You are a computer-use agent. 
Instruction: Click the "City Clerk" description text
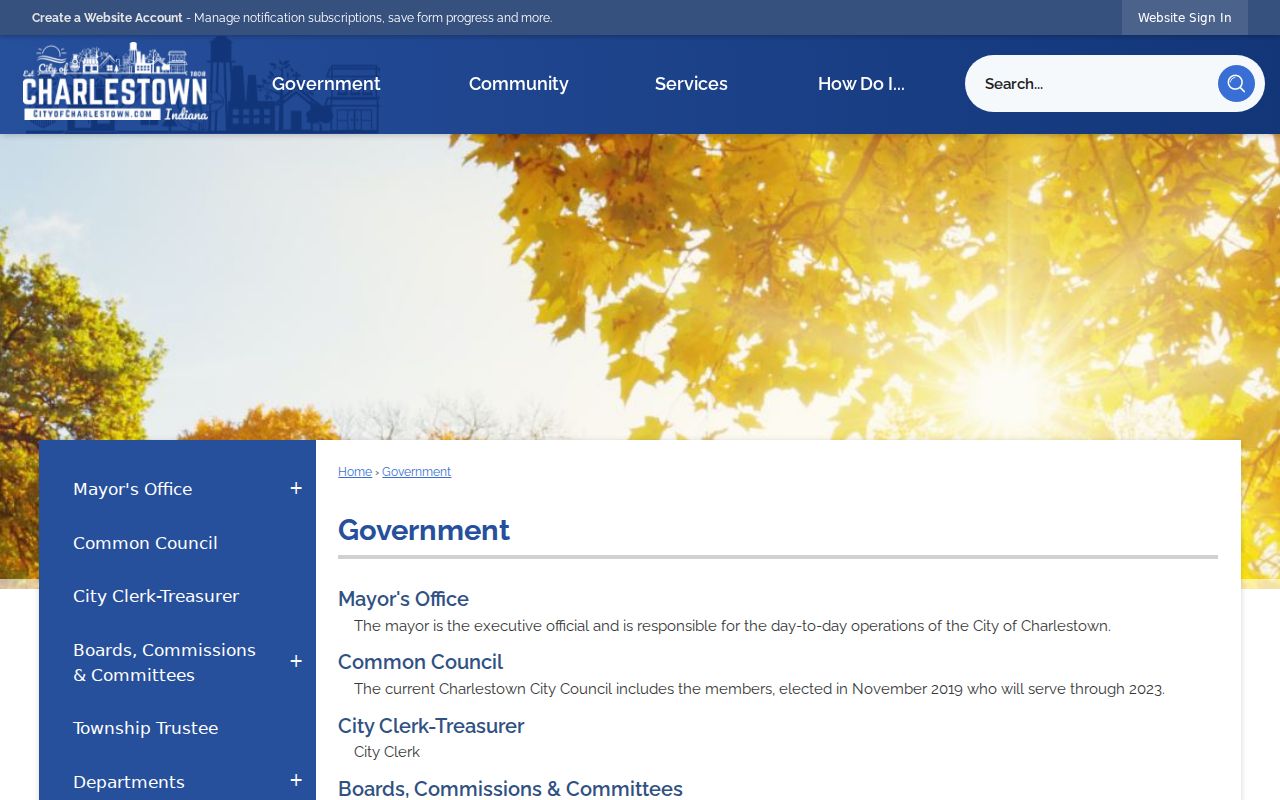click(387, 752)
